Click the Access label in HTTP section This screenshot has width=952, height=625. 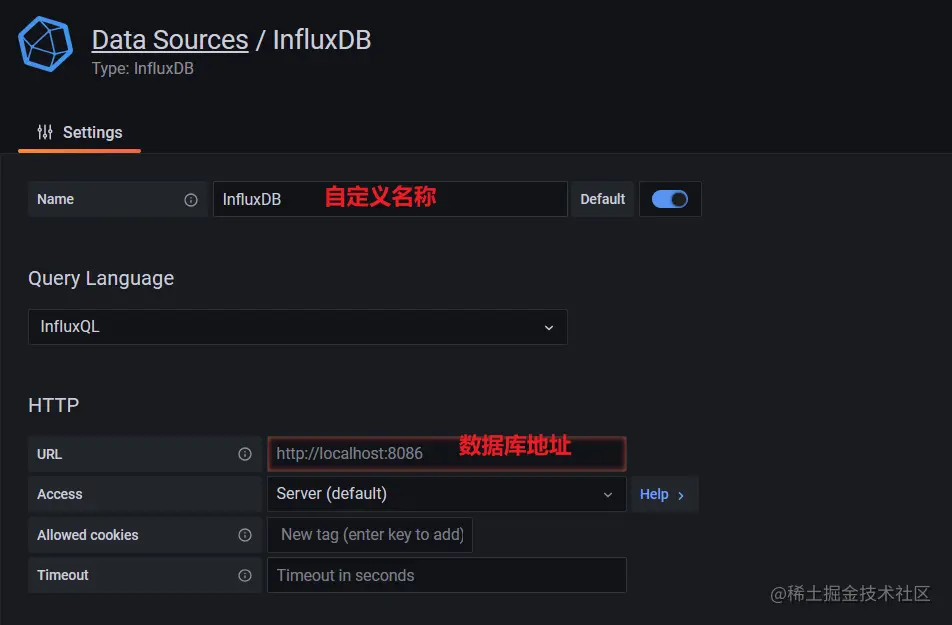click(60, 494)
